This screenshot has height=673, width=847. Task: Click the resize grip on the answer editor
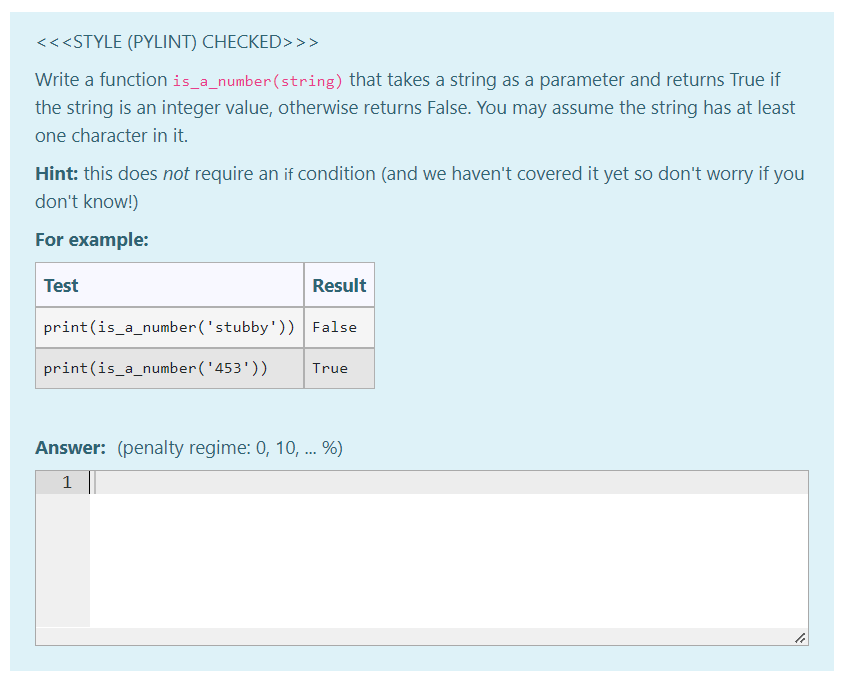pos(799,636)
